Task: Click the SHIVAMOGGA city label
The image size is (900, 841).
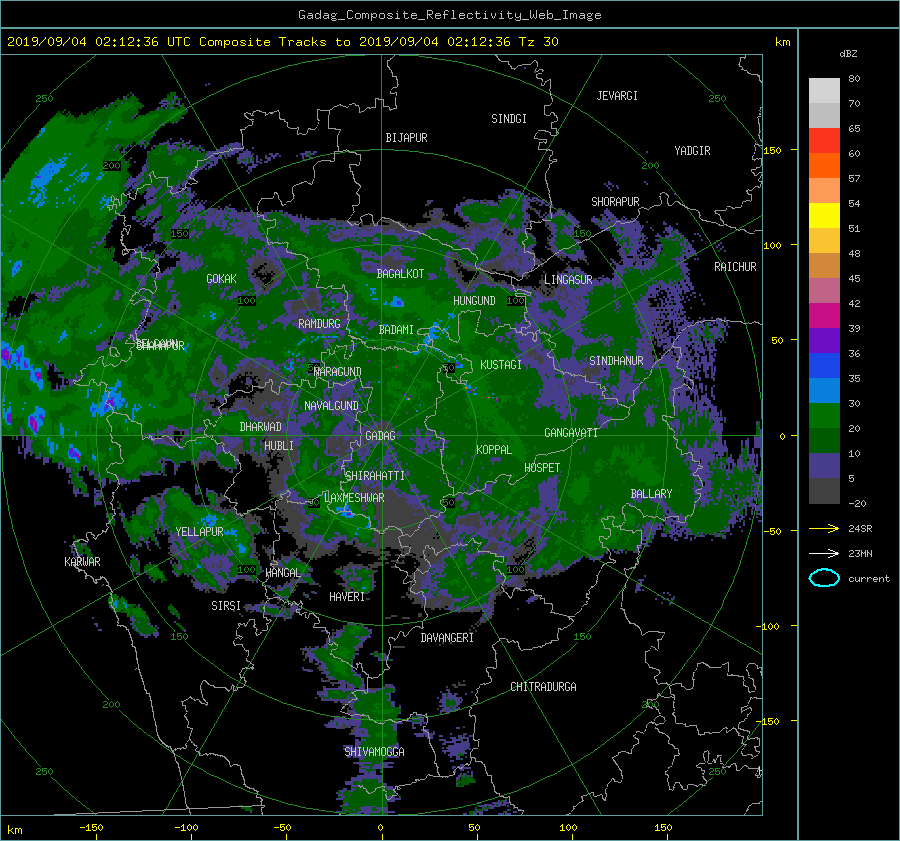Action: click(x=374, y=751)
